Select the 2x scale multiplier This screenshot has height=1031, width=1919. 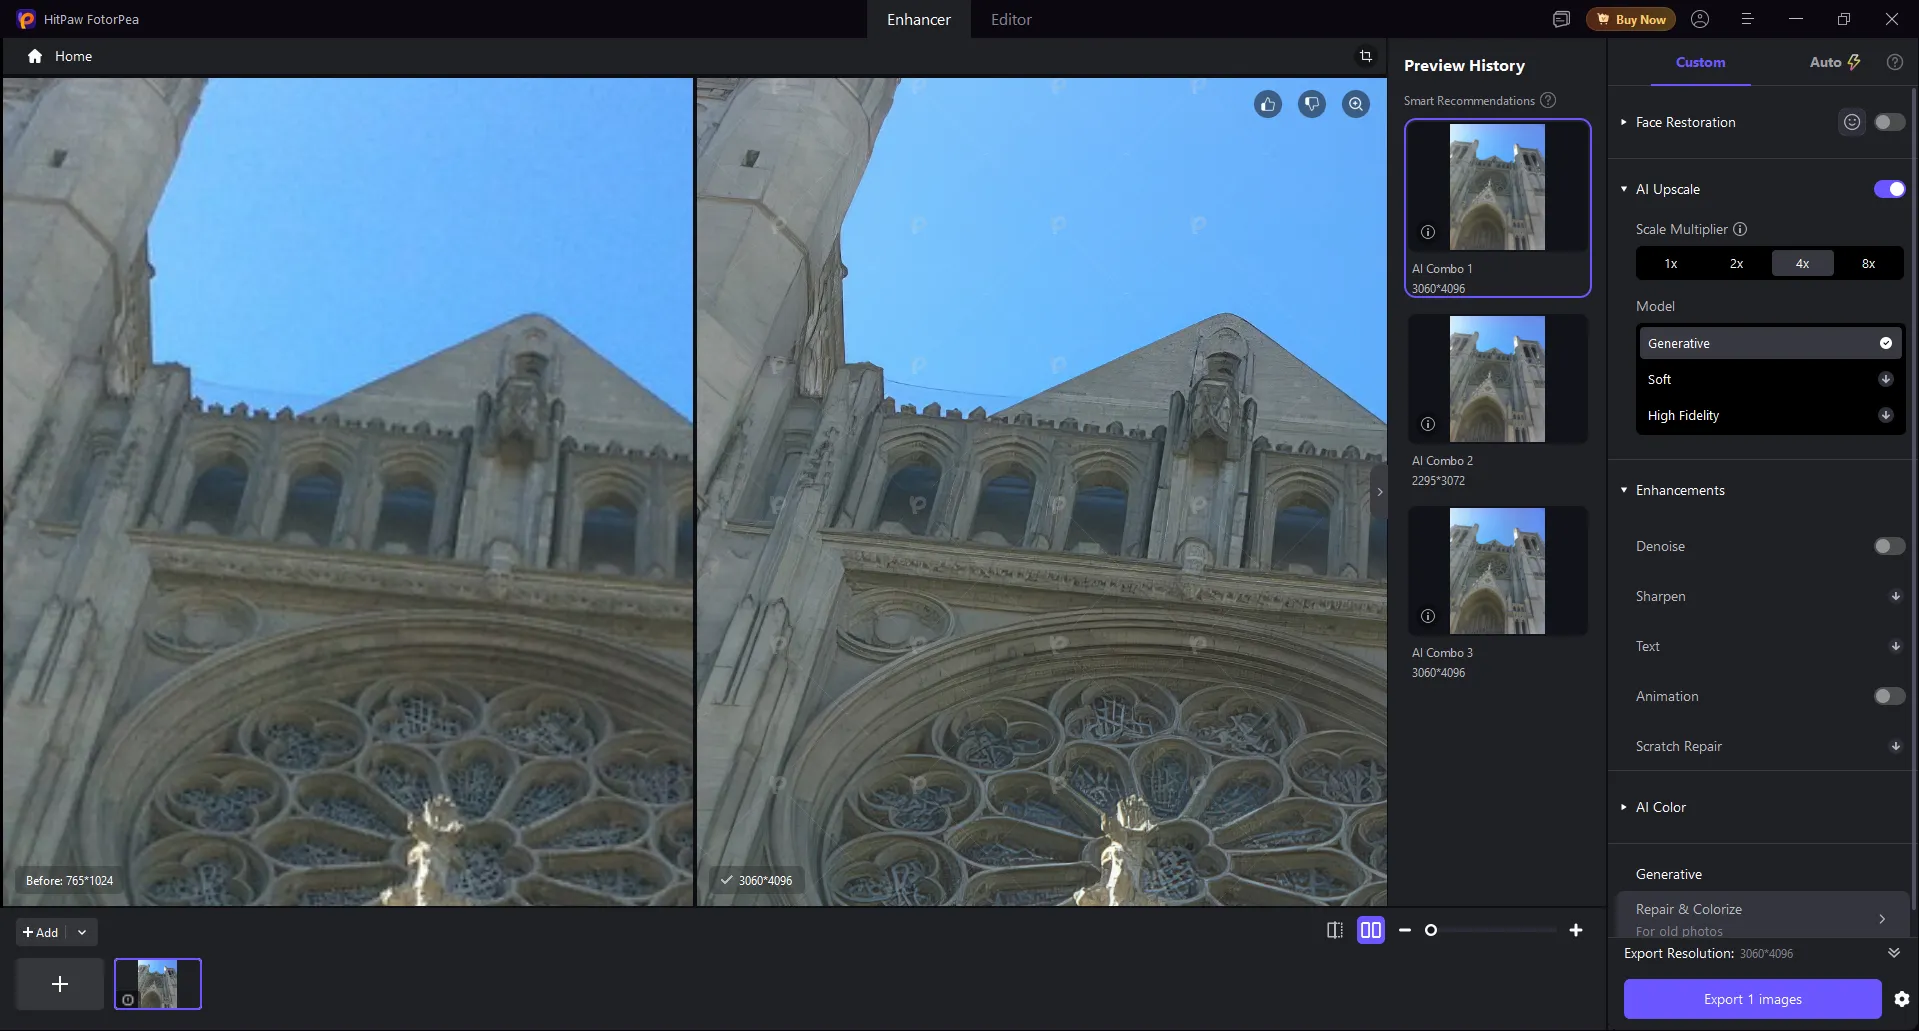pyautogui.click(x=1737, y=264)
